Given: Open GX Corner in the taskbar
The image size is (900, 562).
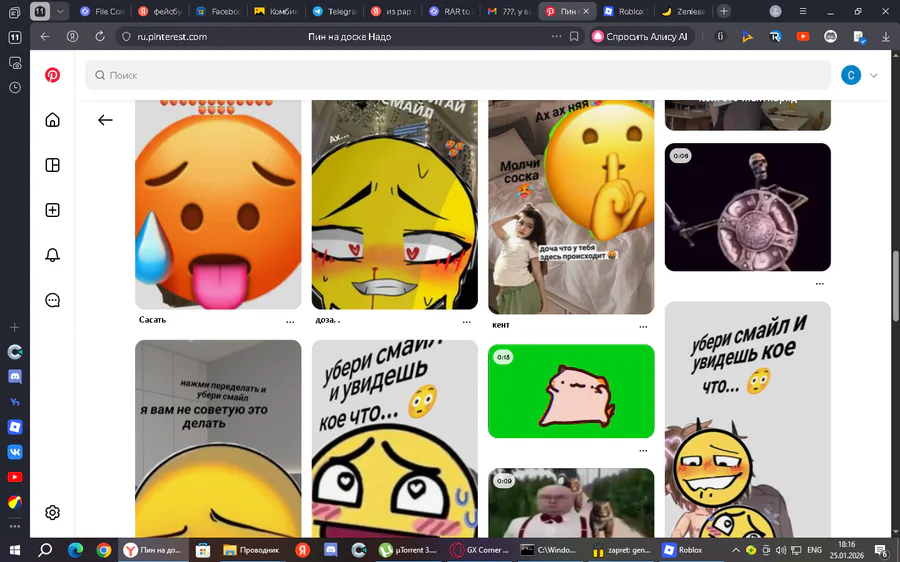Looking at the screenshot, I should point(480,550).
